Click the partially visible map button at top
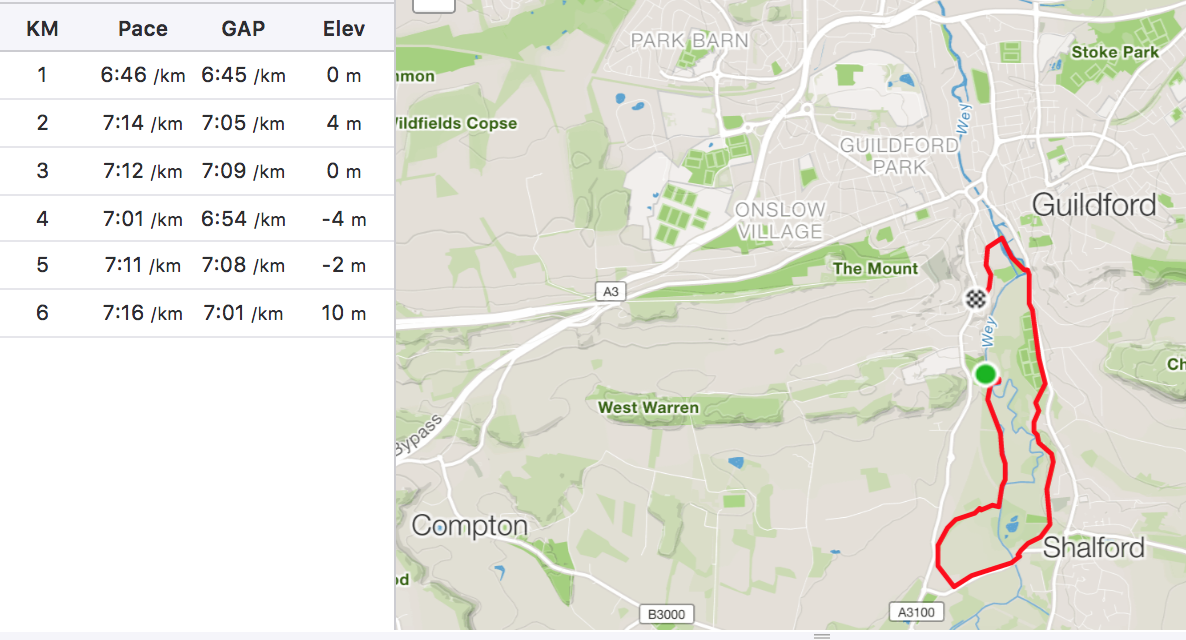The image size is (1186, 640). pos(433,6)
